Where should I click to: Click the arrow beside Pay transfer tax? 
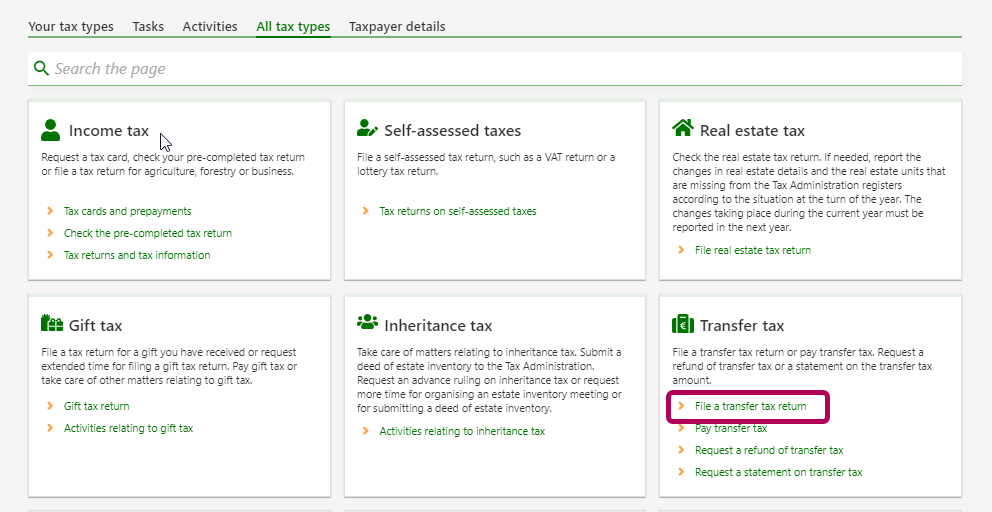[681, 428]
